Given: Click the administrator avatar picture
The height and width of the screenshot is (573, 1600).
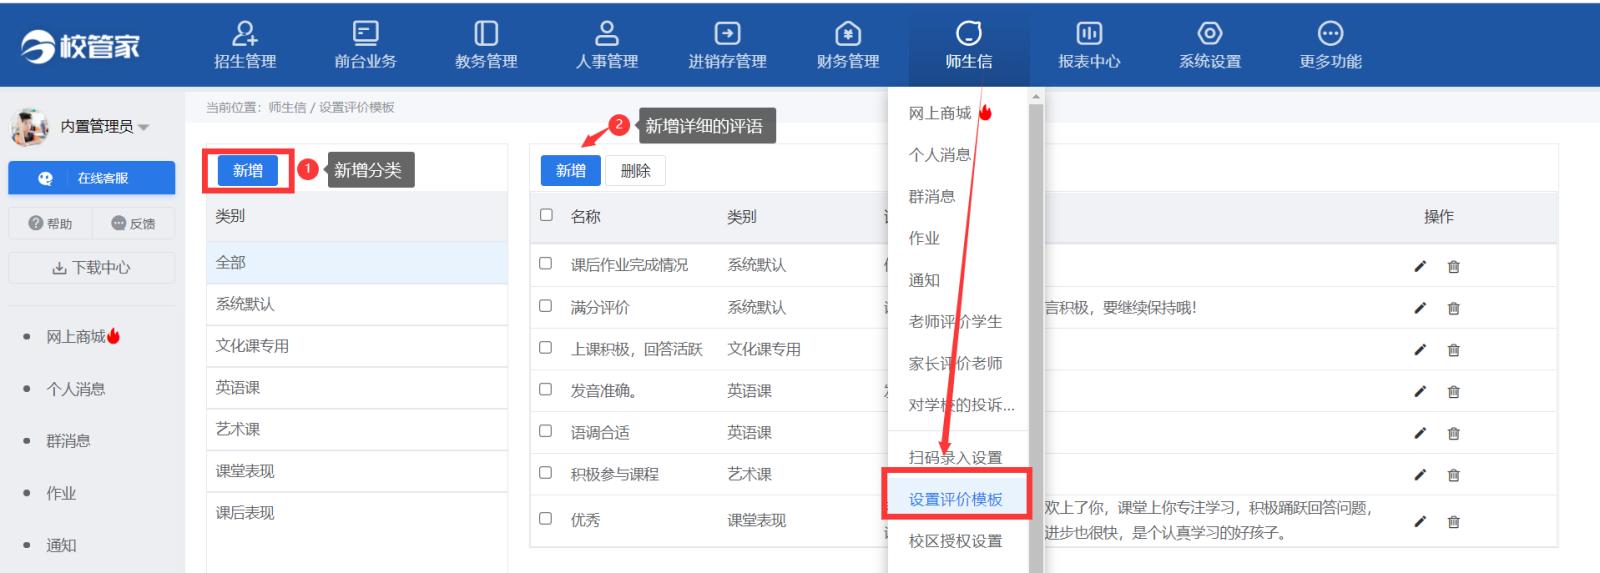Looking at the screenshot, I should pos(30,127).
